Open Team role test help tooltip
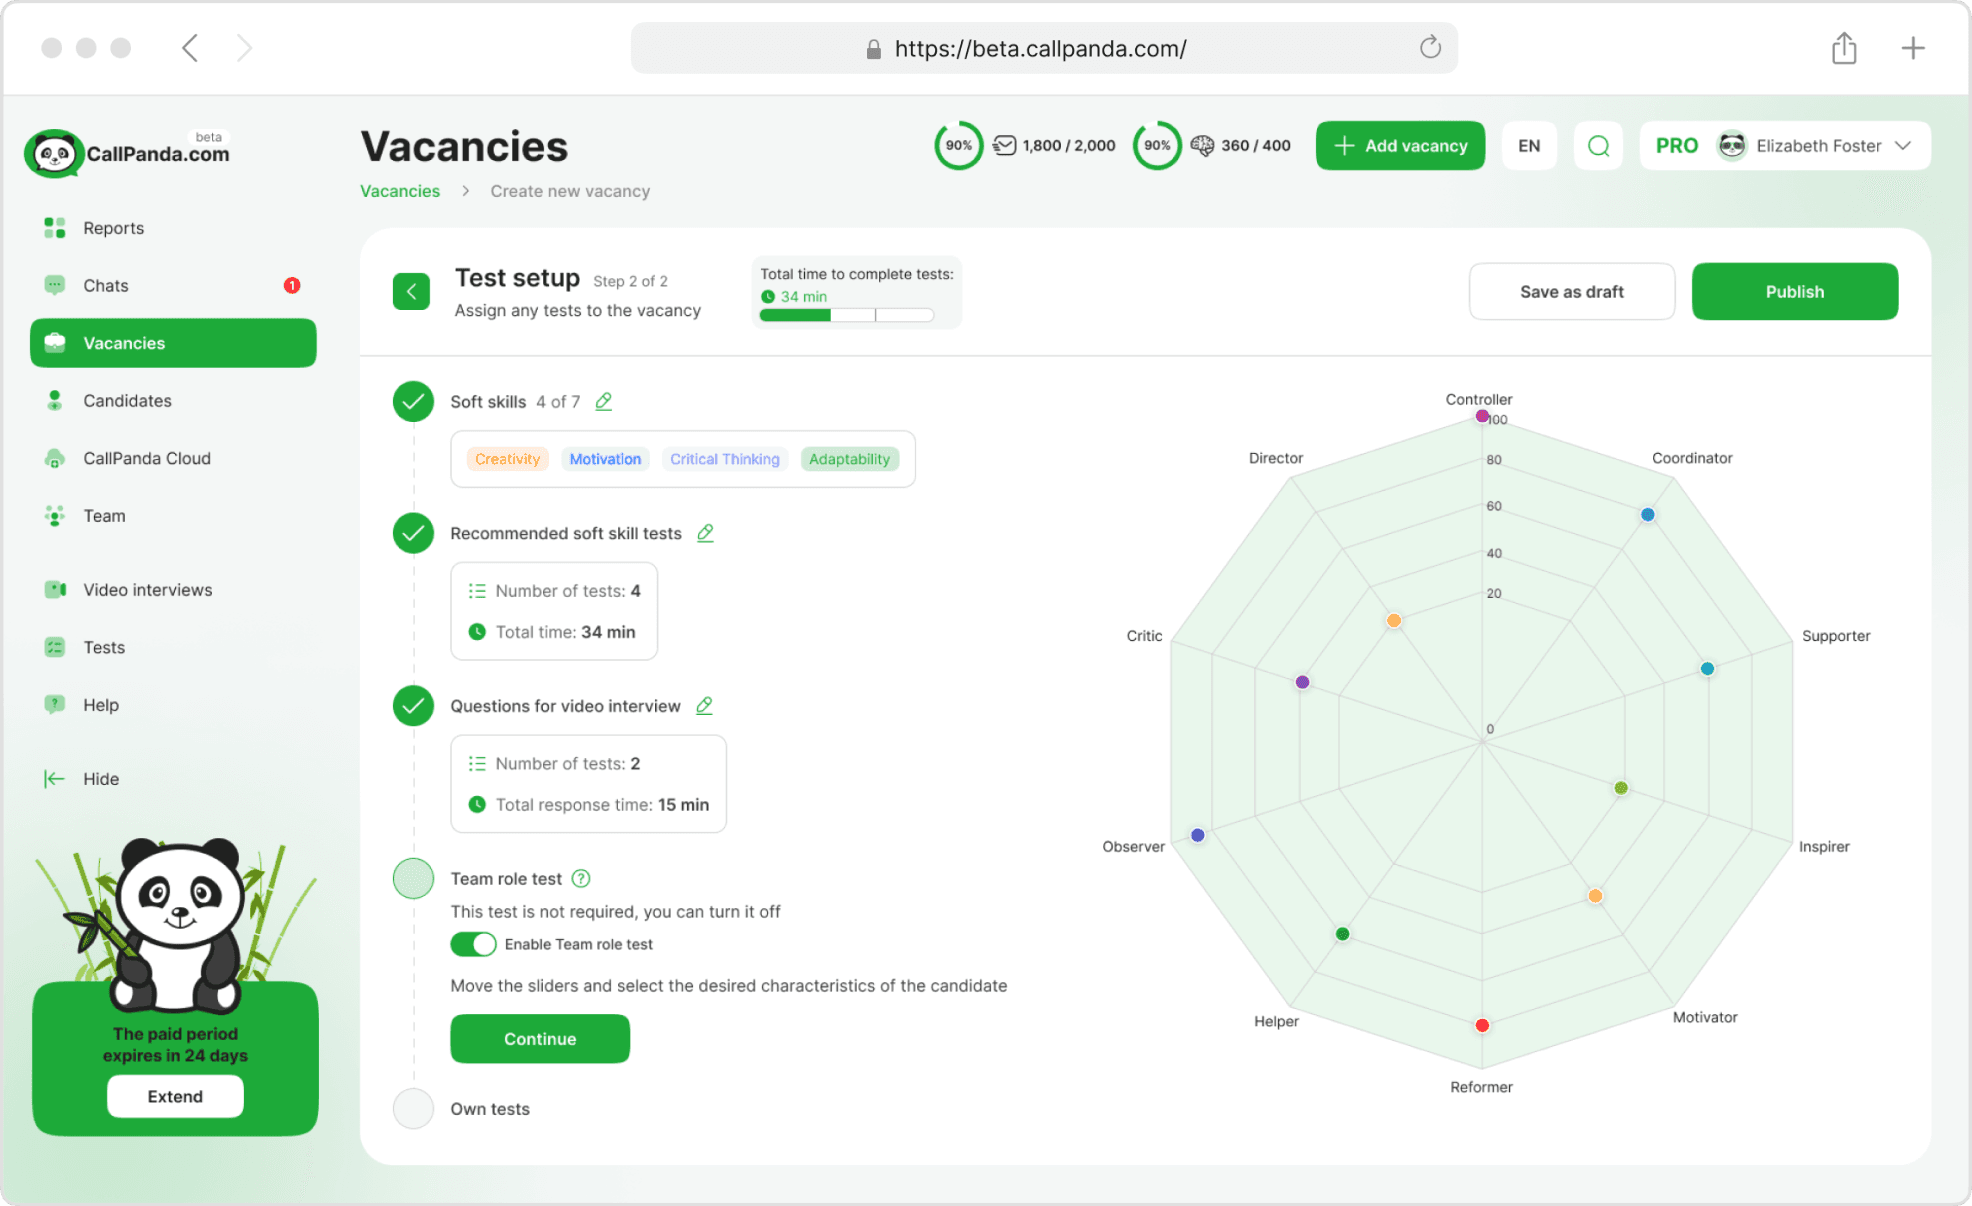Image resolution: width=1972 pixels, height=1206 pixels. pos(581,878)
